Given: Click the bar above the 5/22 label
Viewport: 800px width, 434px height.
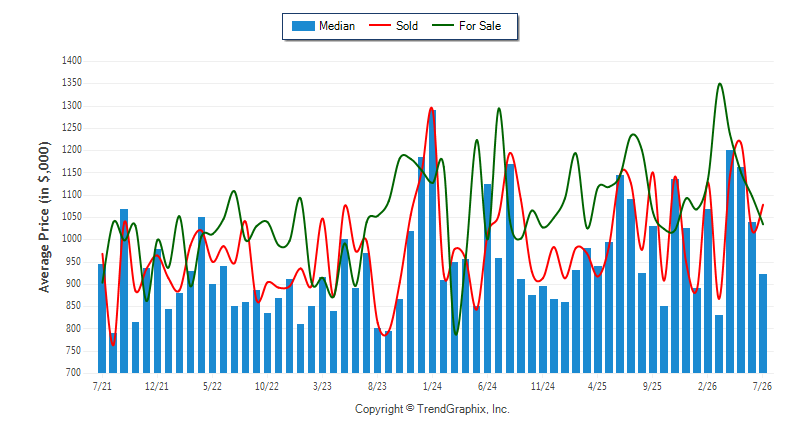Looking at the screenshot, I should [212, 328].
